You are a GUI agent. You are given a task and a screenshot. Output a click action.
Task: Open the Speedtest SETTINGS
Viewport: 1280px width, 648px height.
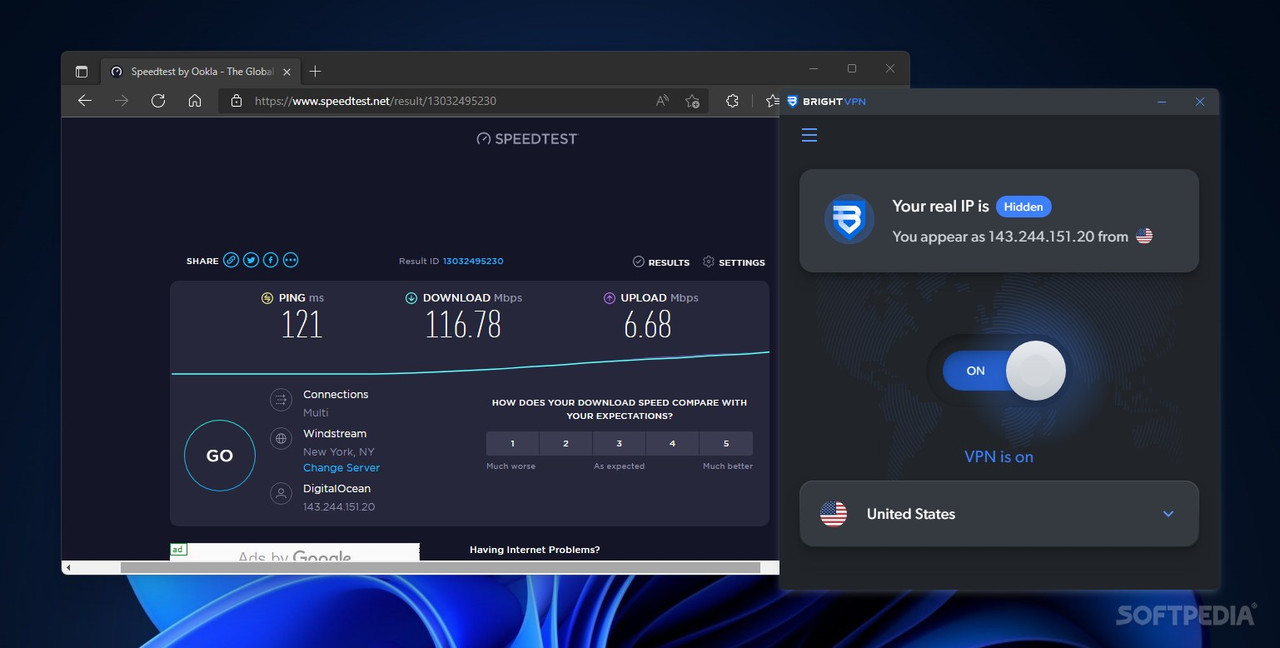734,262
